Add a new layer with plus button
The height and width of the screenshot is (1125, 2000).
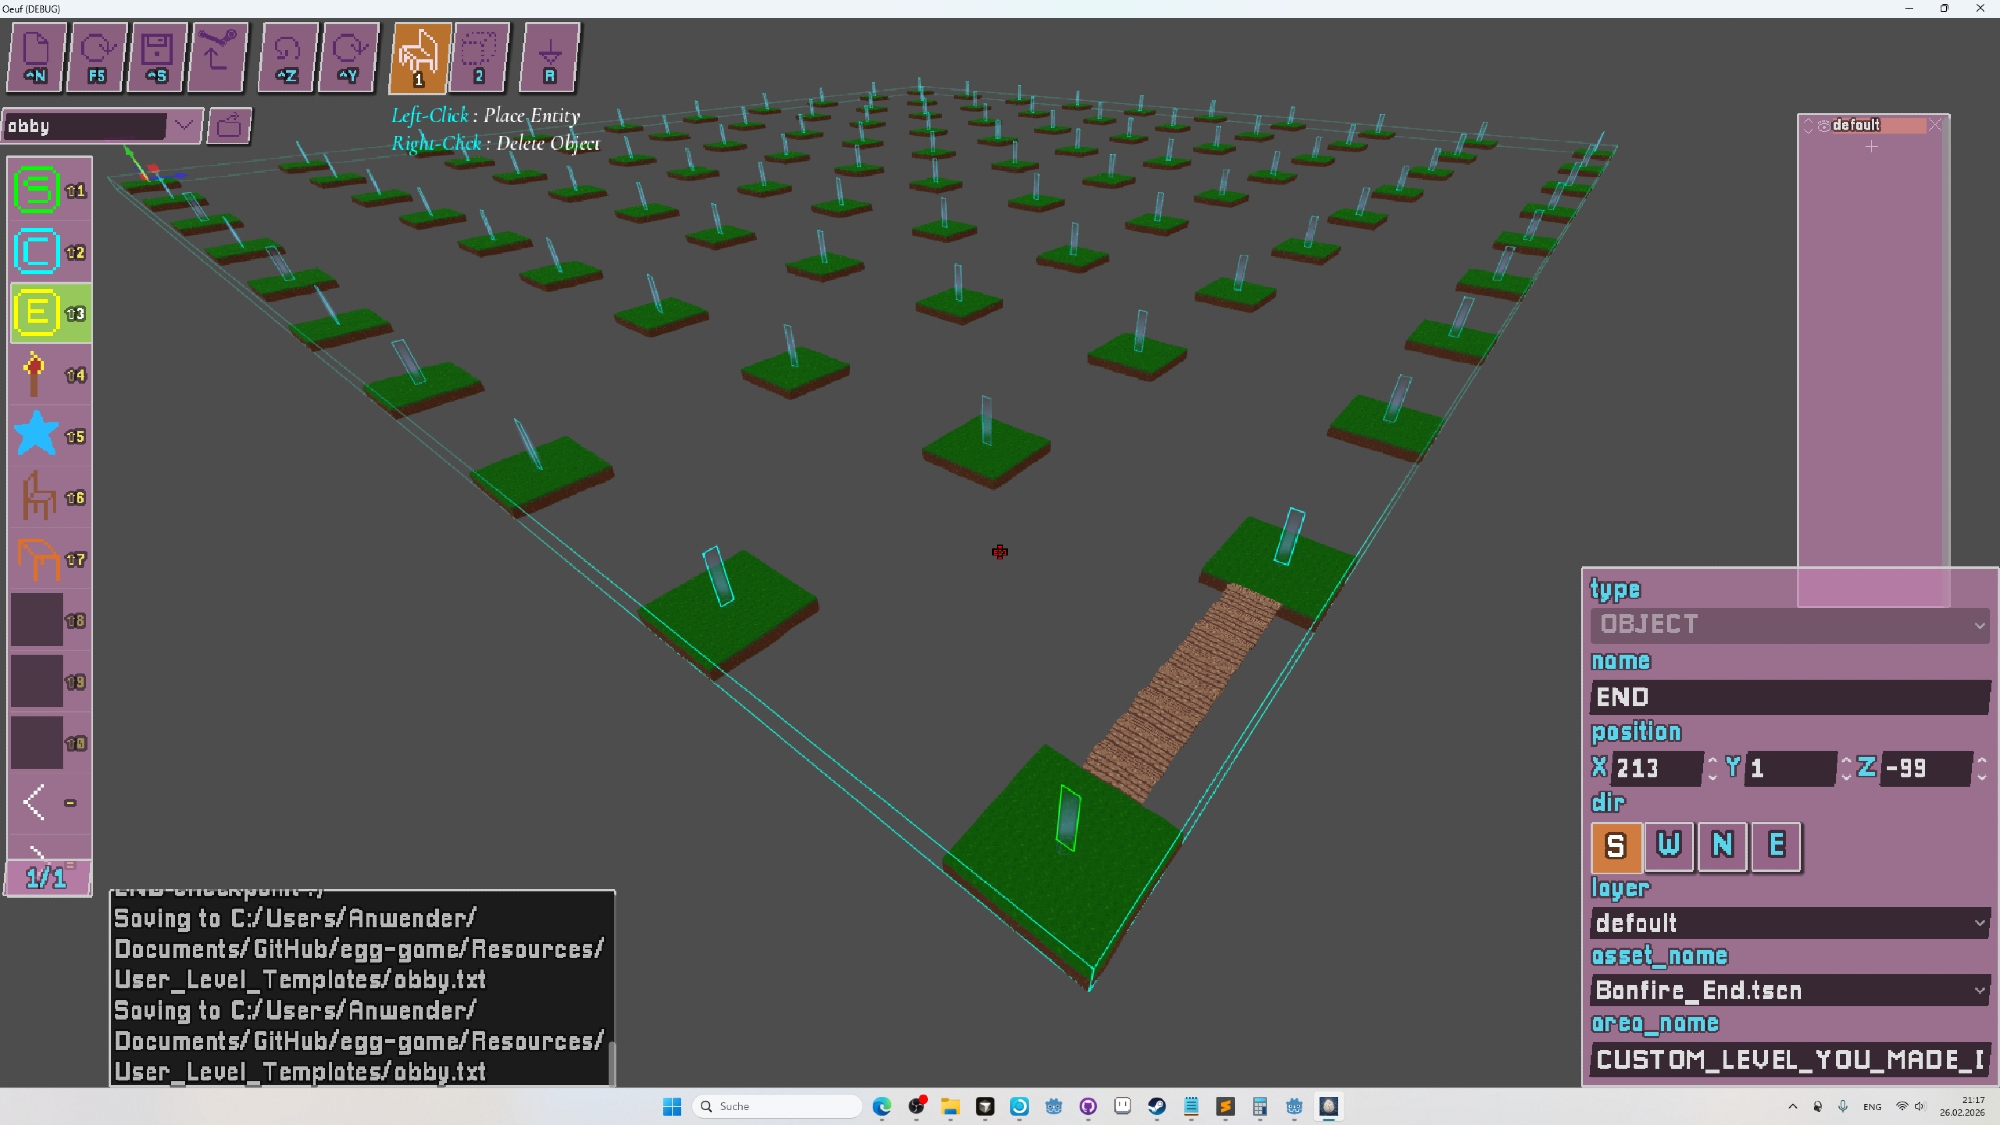click(1871, 147)
